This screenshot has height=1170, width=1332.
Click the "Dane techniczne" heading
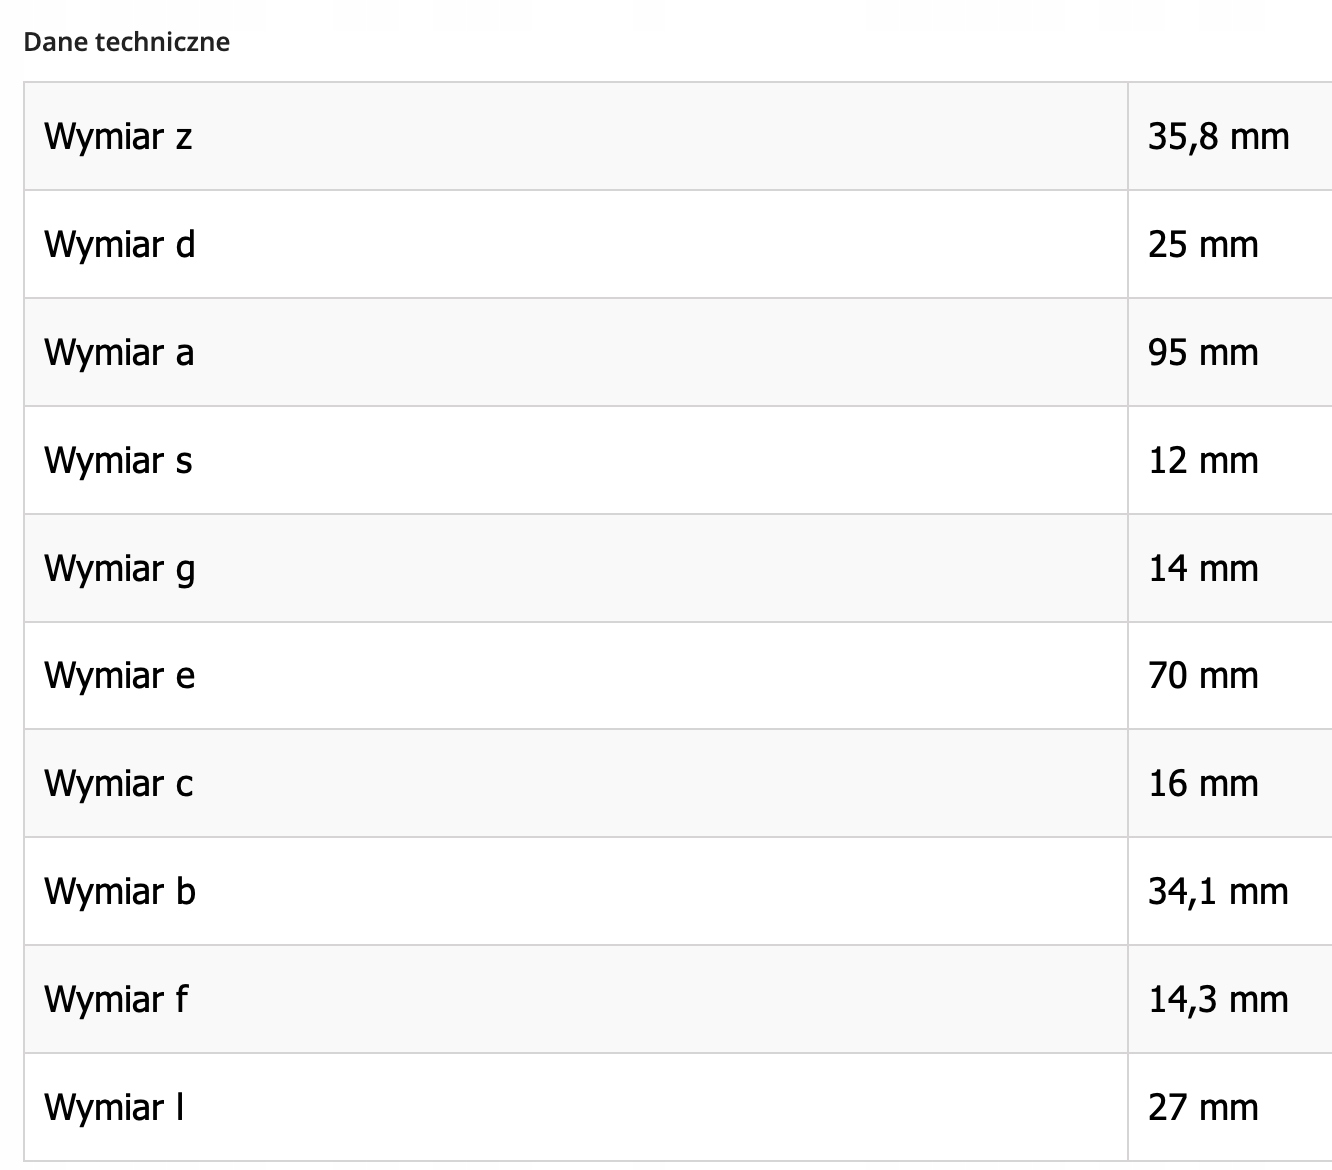coord(126,42)
